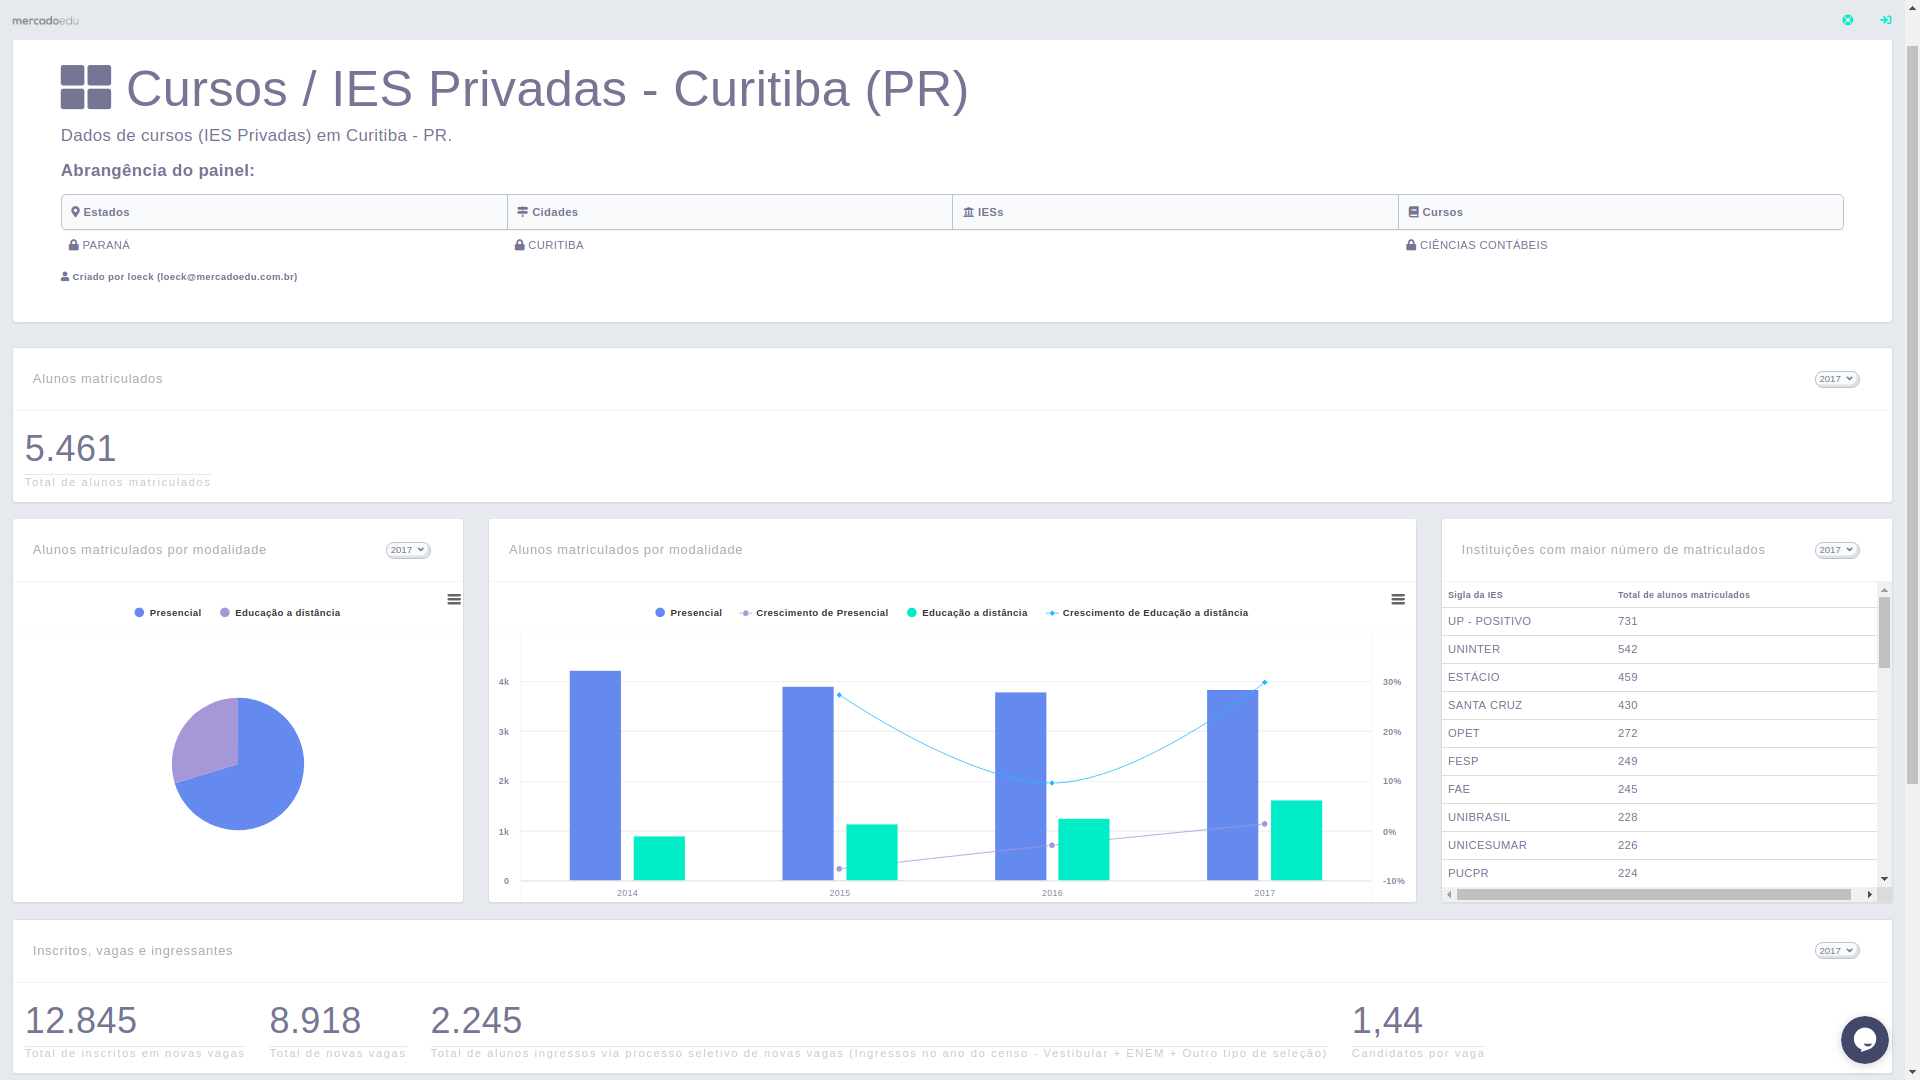The height and width of the screenshot is (1080, 1920).
Task: Click the CURITIBA filter tag
Action: 549,245
